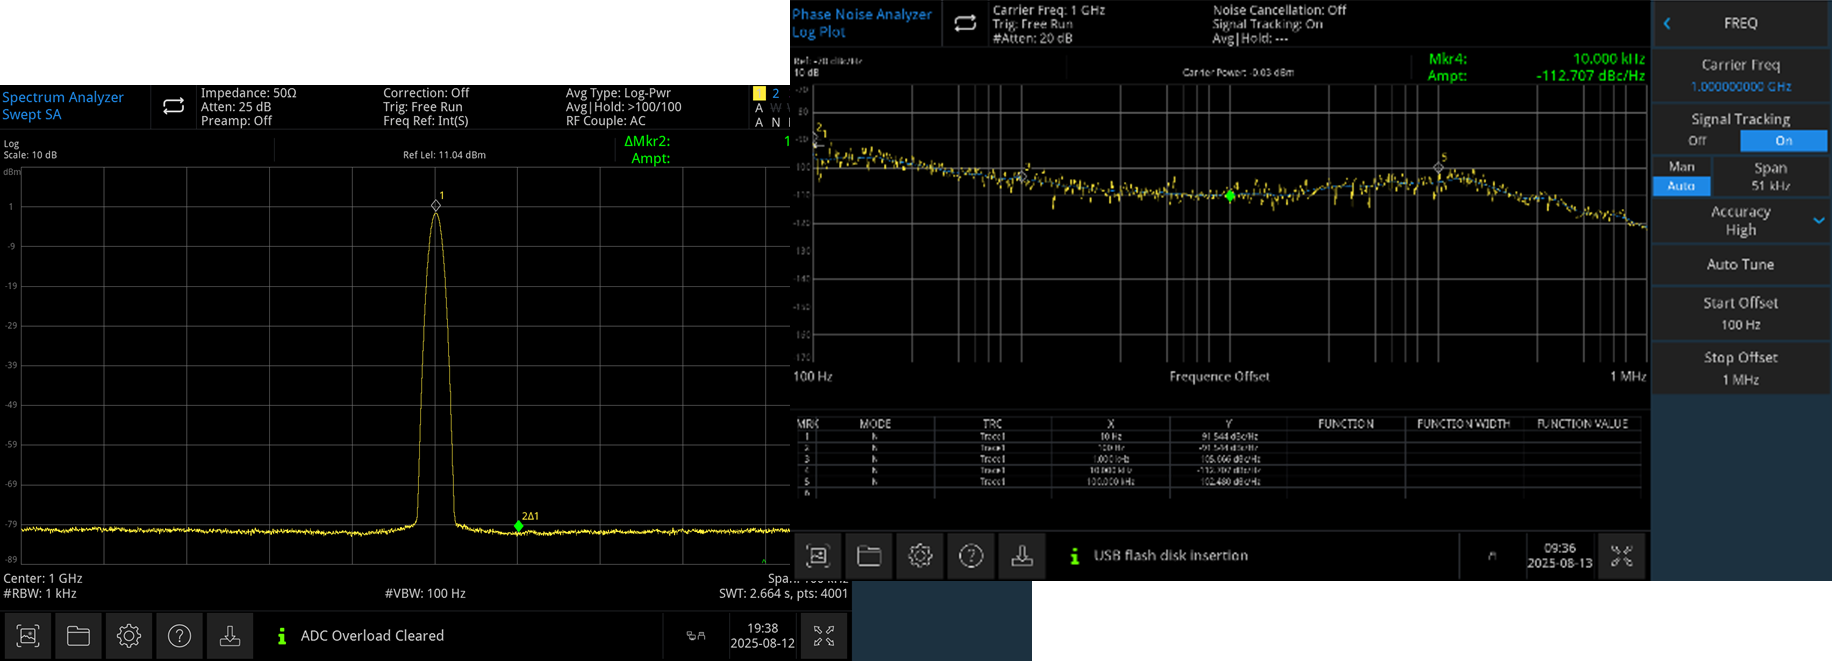Open the Phase Noise Analyzer Log Plot mode selector
The height and width of the screenshot is (661, 1832).
point(861,23)
